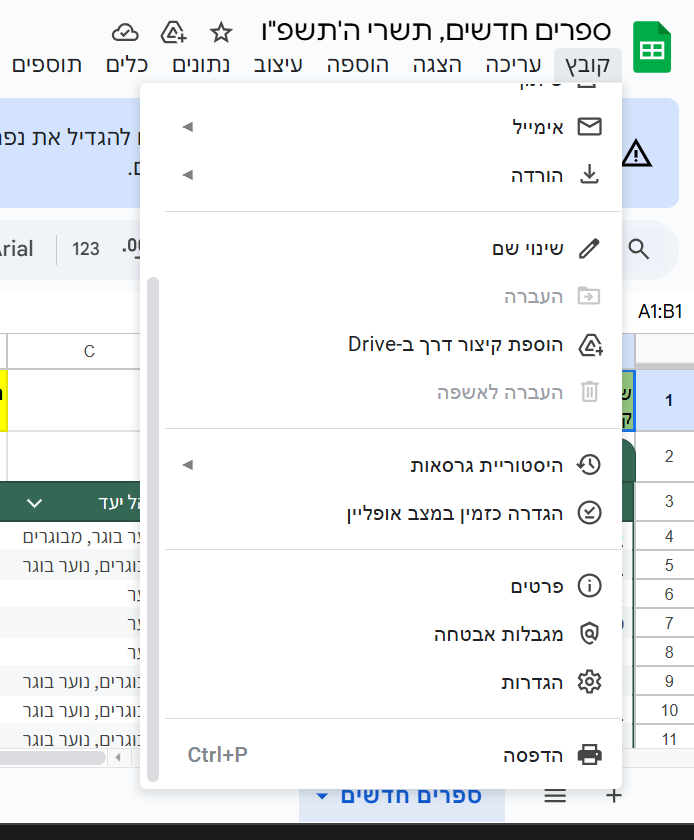Open the ספרים חדשים sheet tab dropdown
Image resolution: width=694 pixels, height=840 pixels.
coord(320,796)
